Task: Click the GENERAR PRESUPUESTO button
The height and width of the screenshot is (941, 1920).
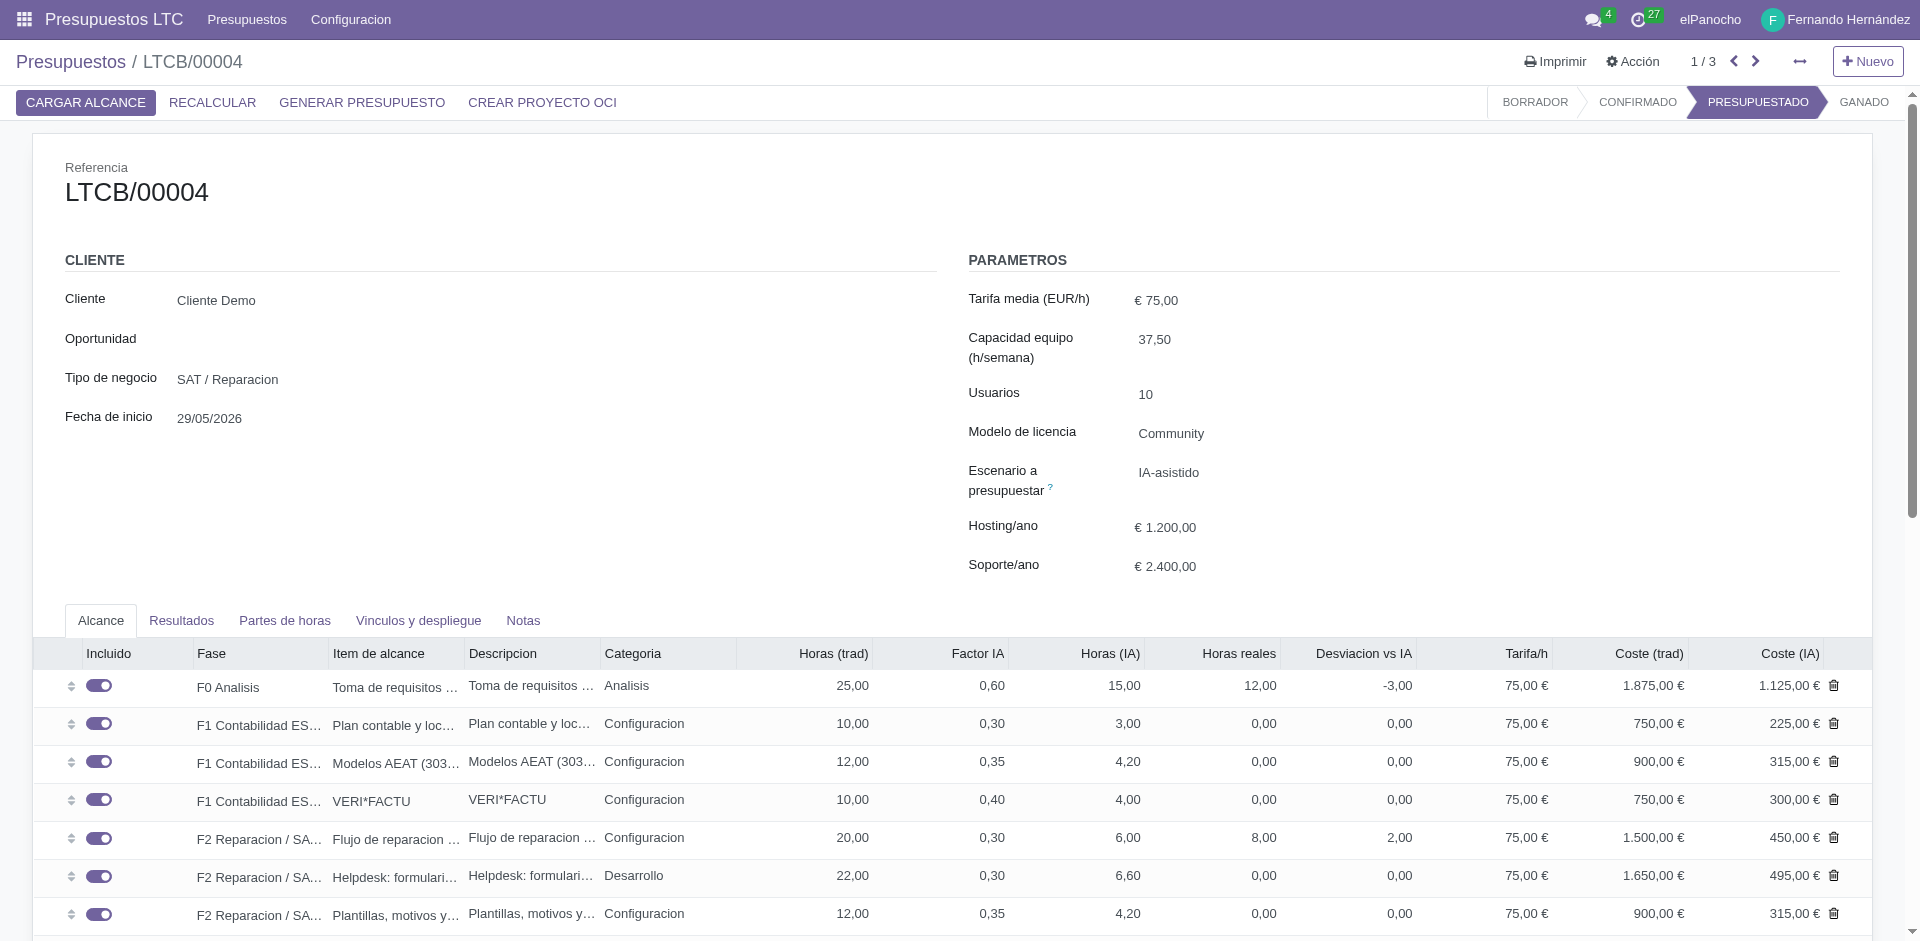Action: click(x=362, y=103)
